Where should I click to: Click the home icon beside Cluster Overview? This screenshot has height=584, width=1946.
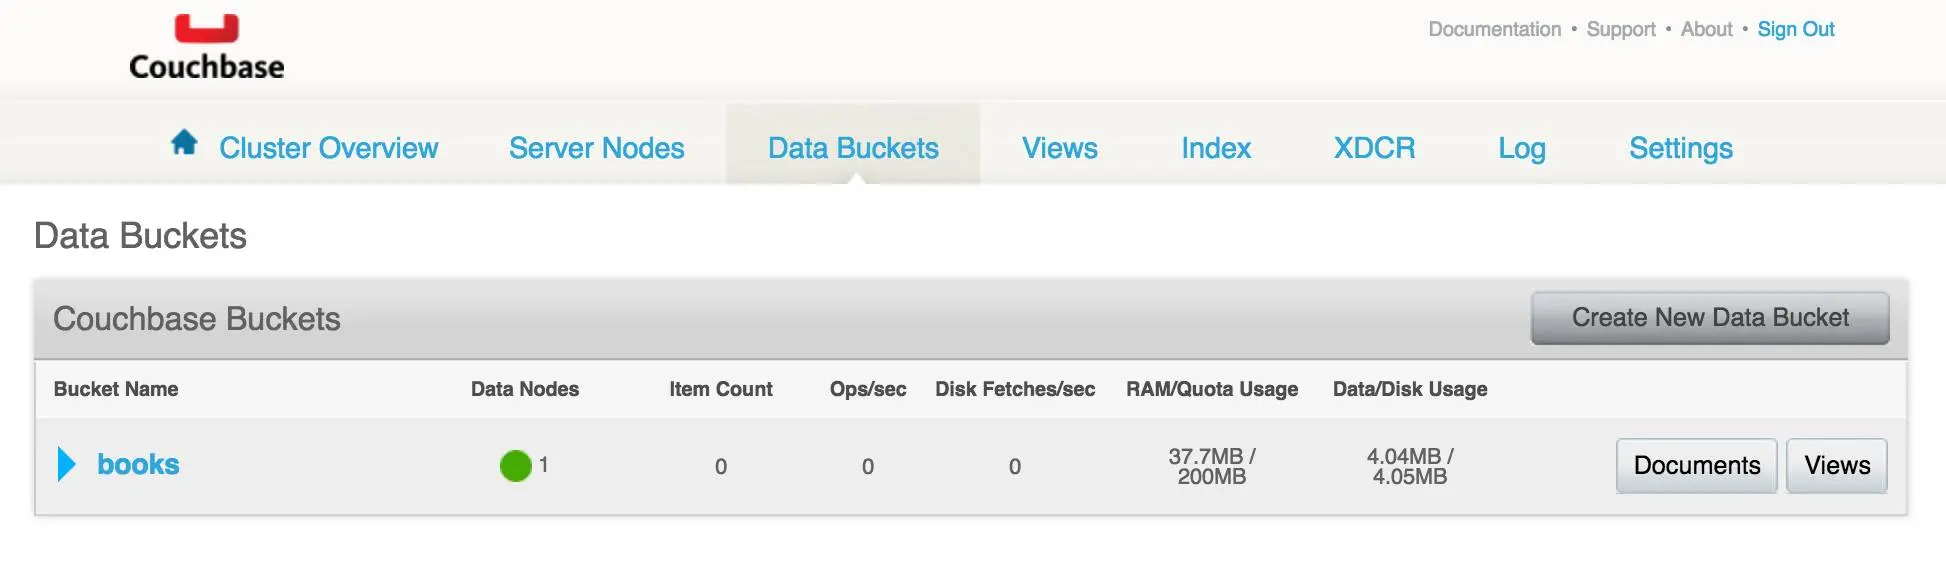tap(184, 143)
